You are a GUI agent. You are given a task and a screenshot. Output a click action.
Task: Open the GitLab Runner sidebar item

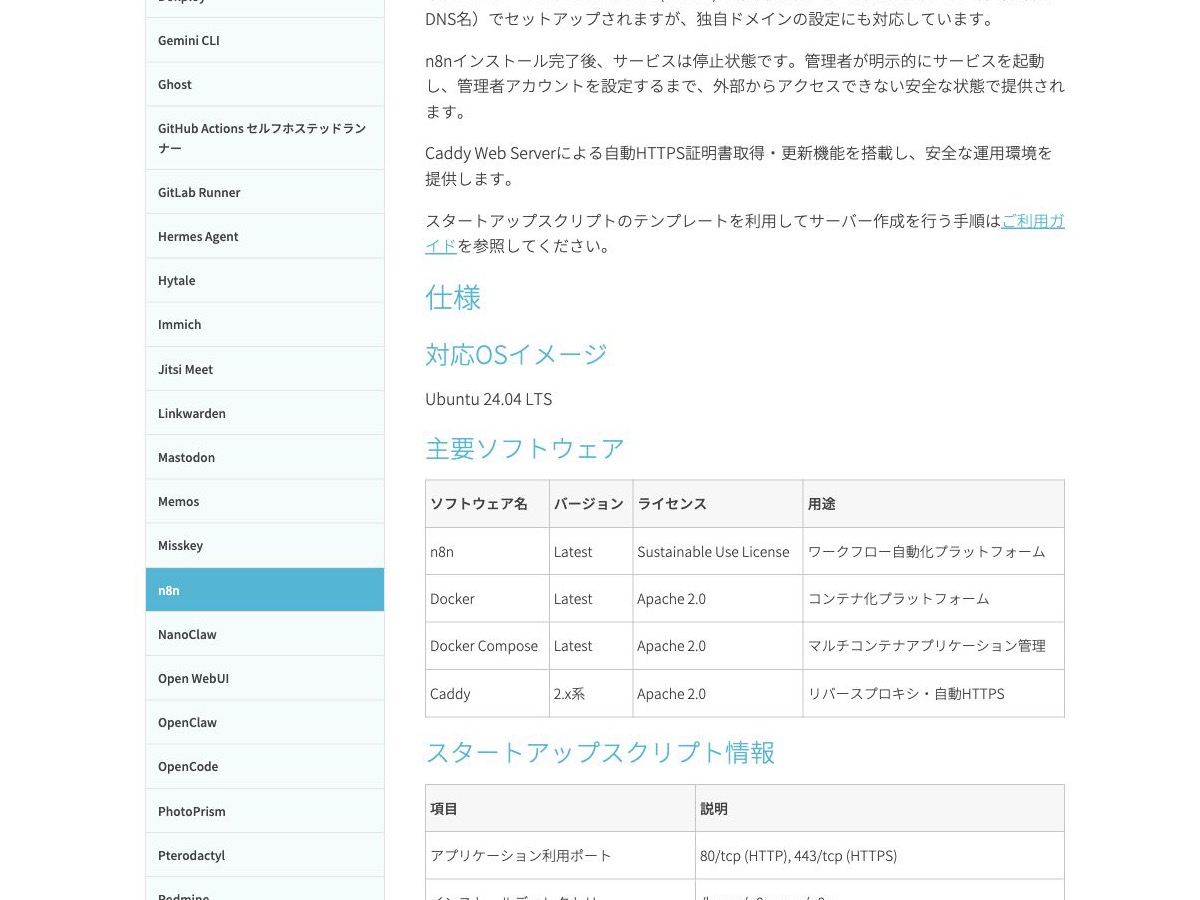[x=265, y=192]
